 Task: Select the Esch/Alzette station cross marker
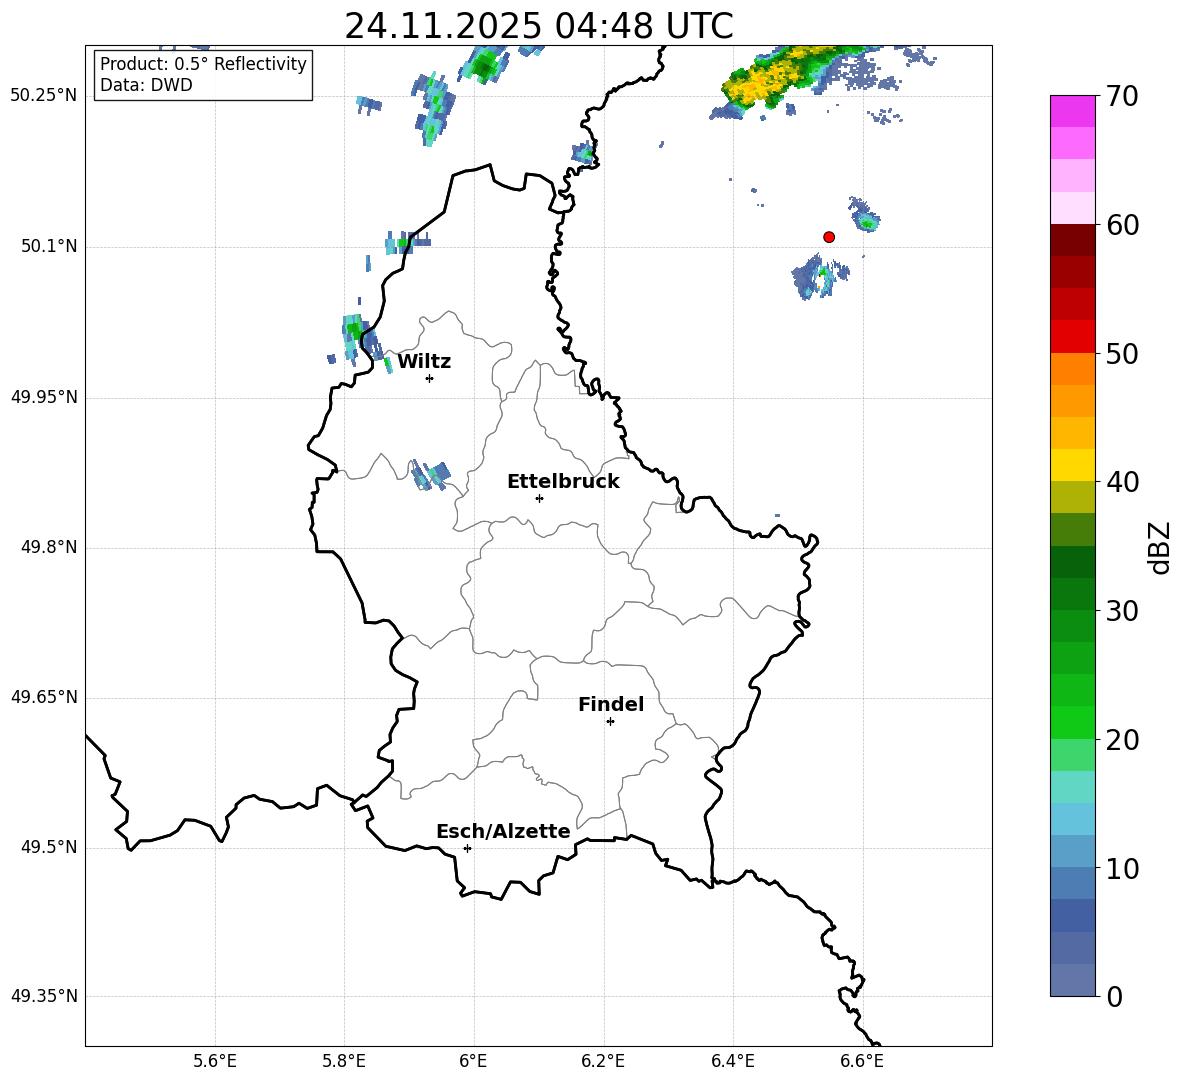click(467, 848)
